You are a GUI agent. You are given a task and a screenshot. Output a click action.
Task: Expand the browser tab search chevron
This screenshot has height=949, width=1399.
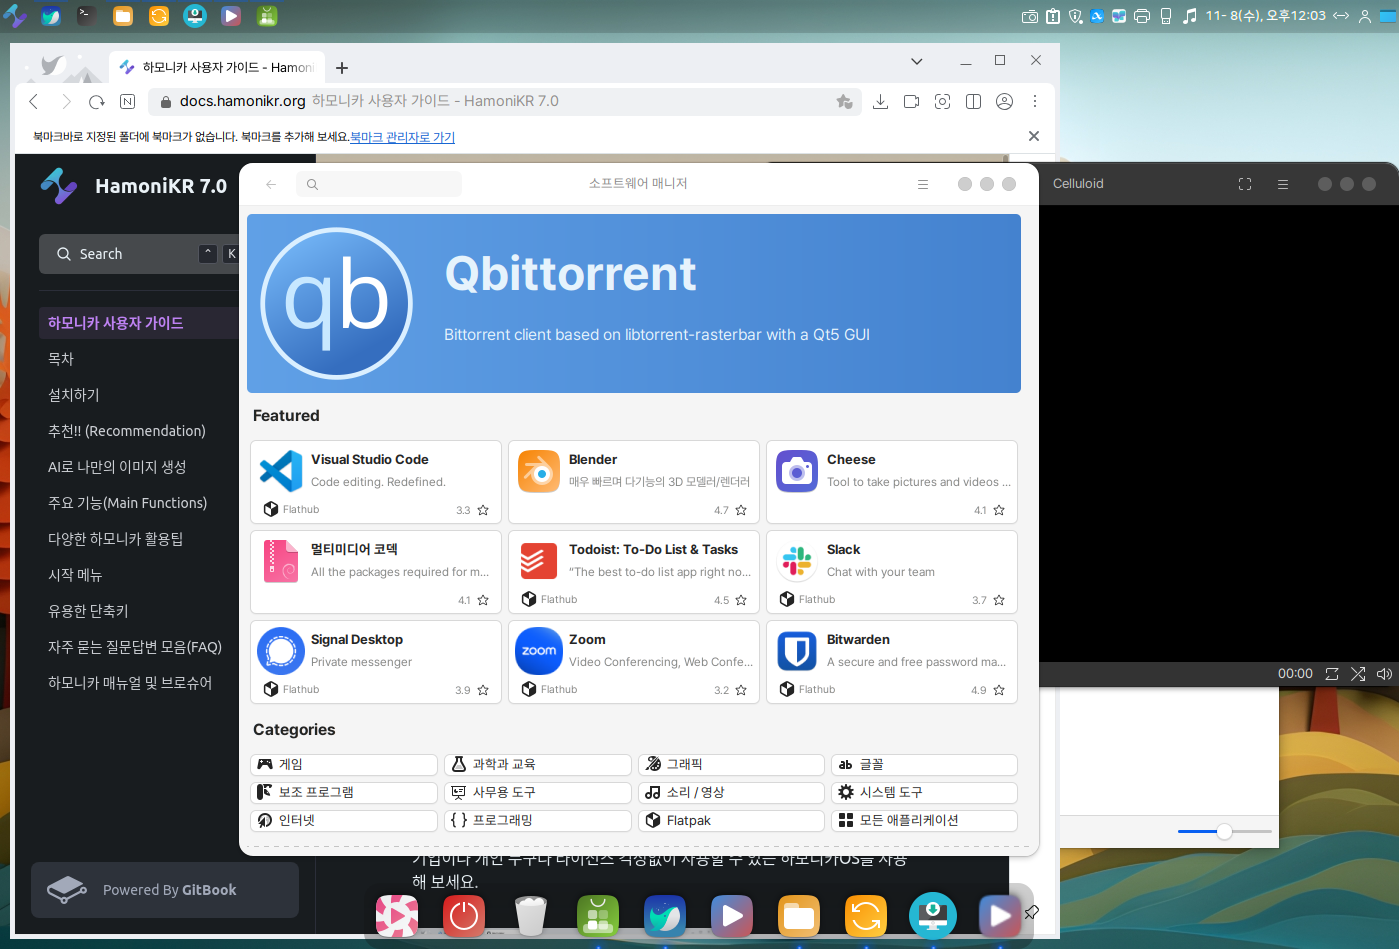point(916,61)
